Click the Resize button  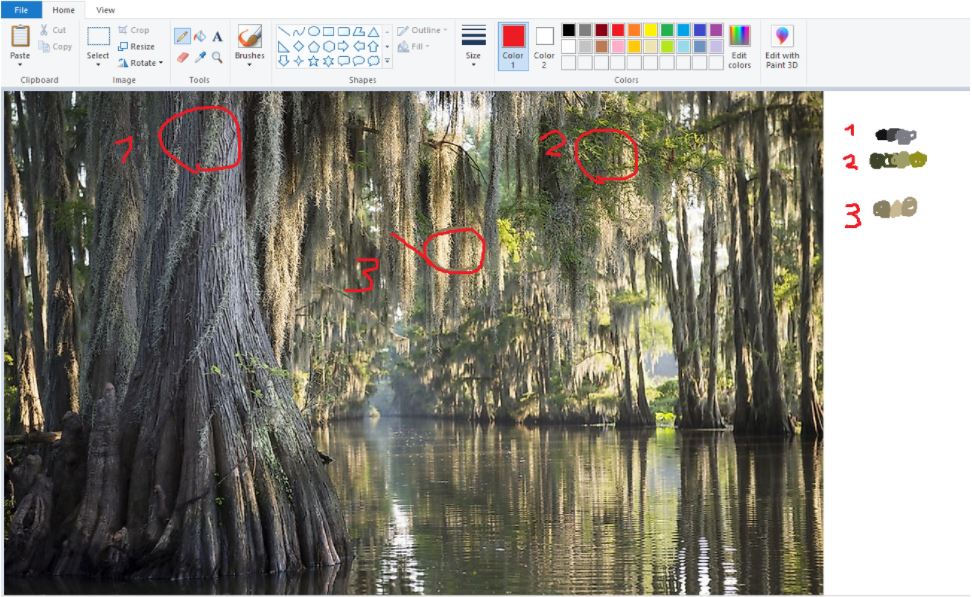coord(136,46)
